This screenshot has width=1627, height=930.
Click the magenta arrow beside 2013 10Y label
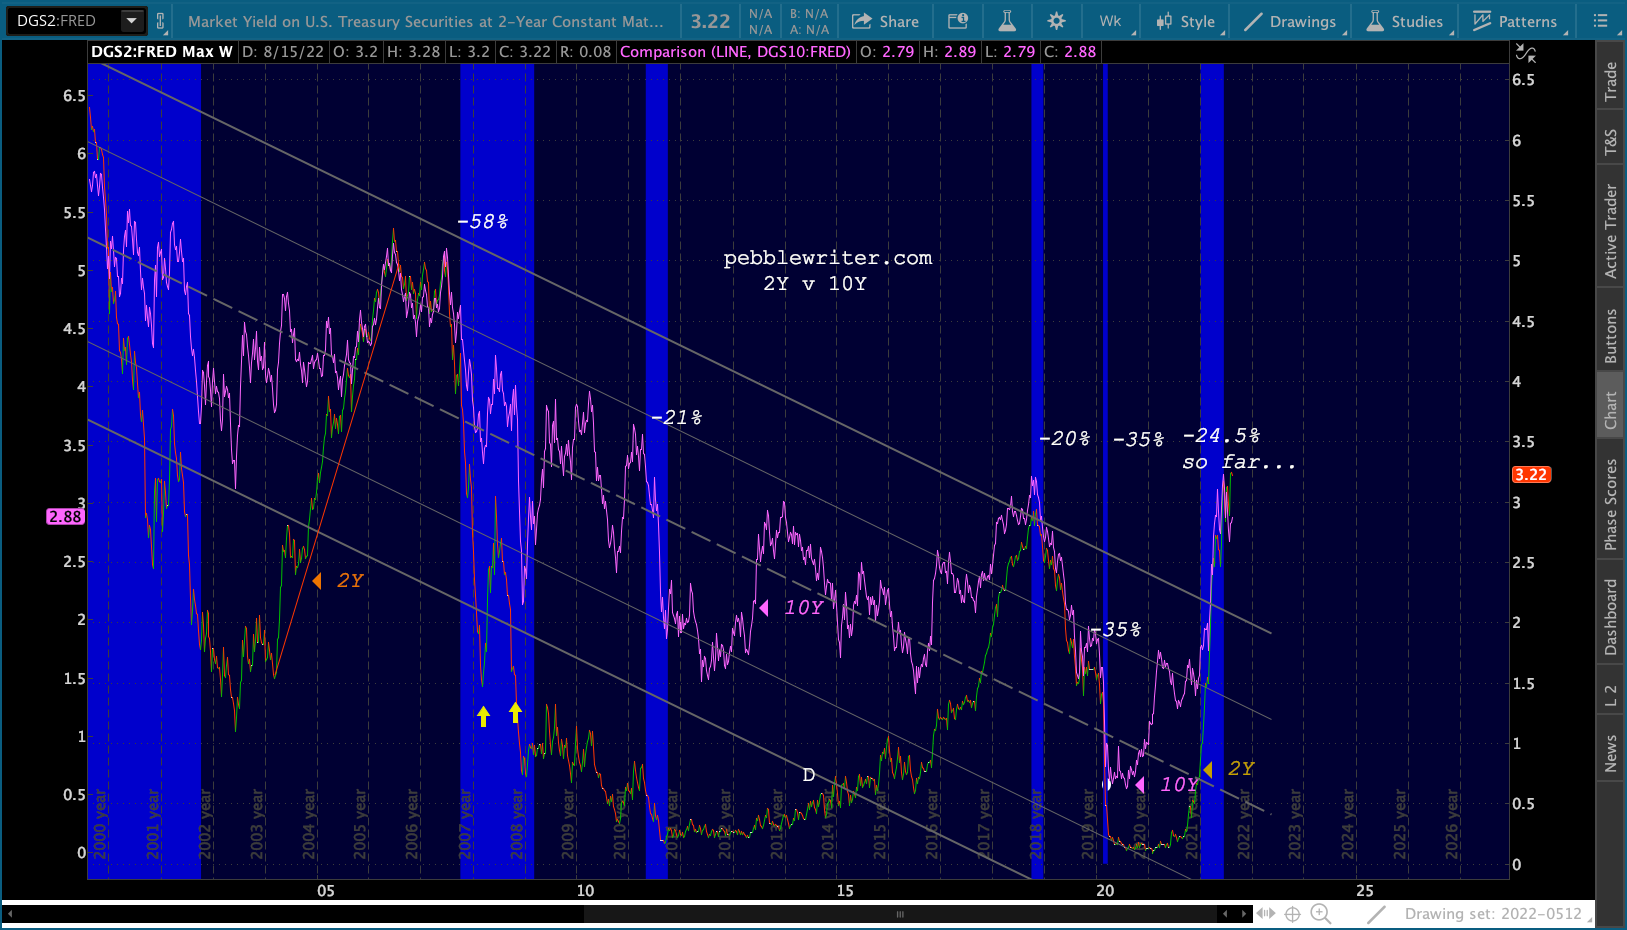[x=764, y=608]
